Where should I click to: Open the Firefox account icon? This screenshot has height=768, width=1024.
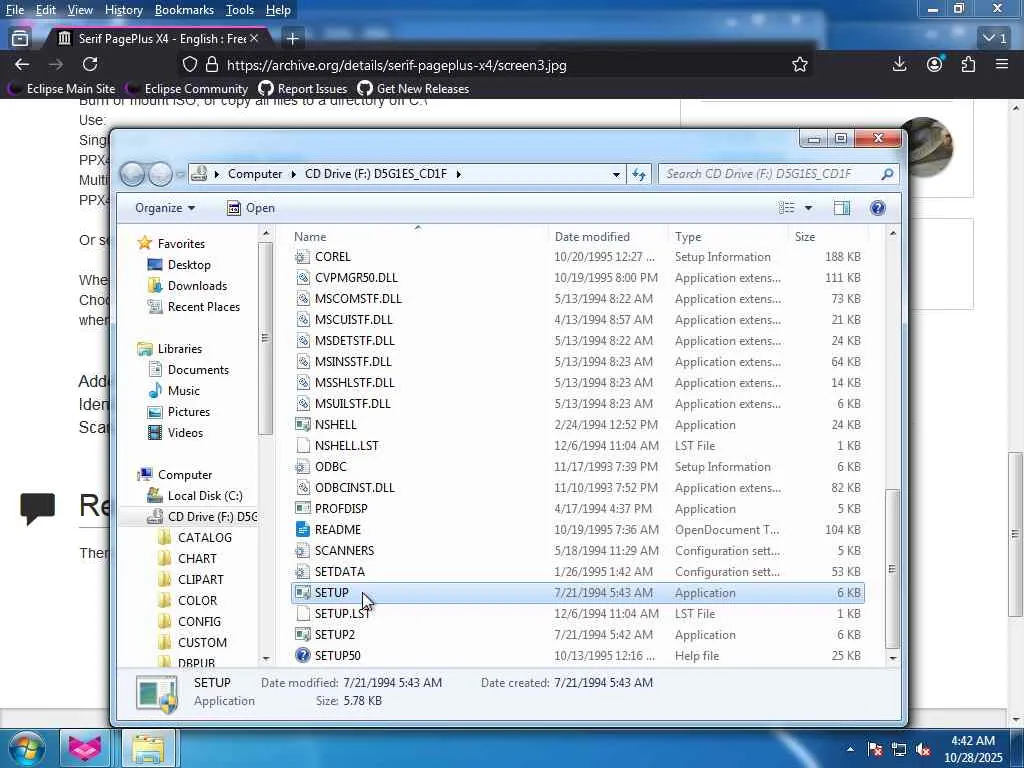(x=935, y=64)
